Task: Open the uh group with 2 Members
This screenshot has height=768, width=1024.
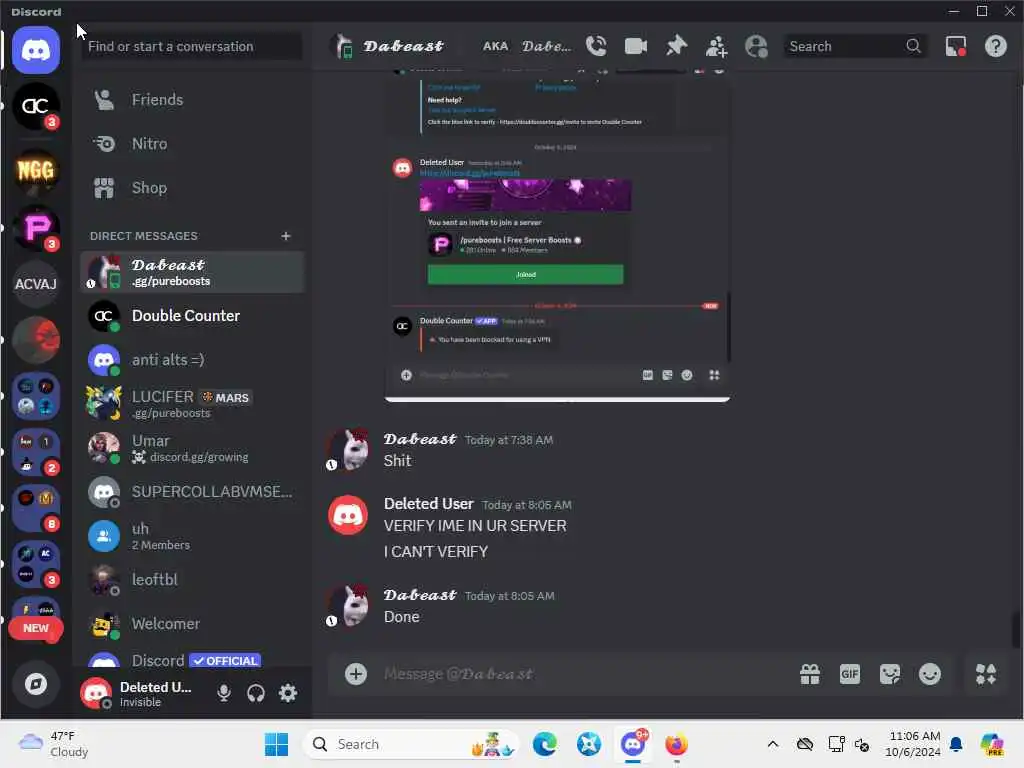Action: pos(192,536)
